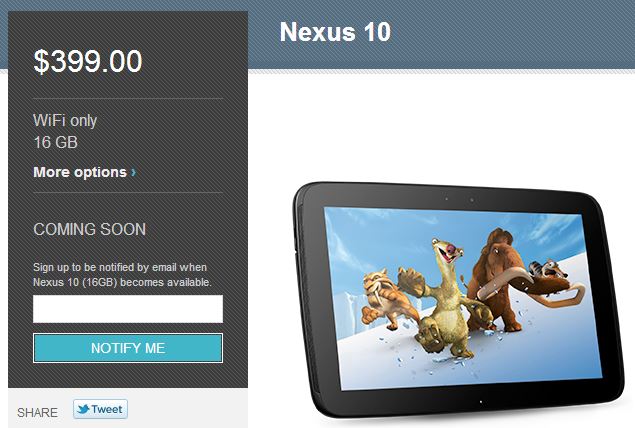Click the SHARE label

[37, 413]
